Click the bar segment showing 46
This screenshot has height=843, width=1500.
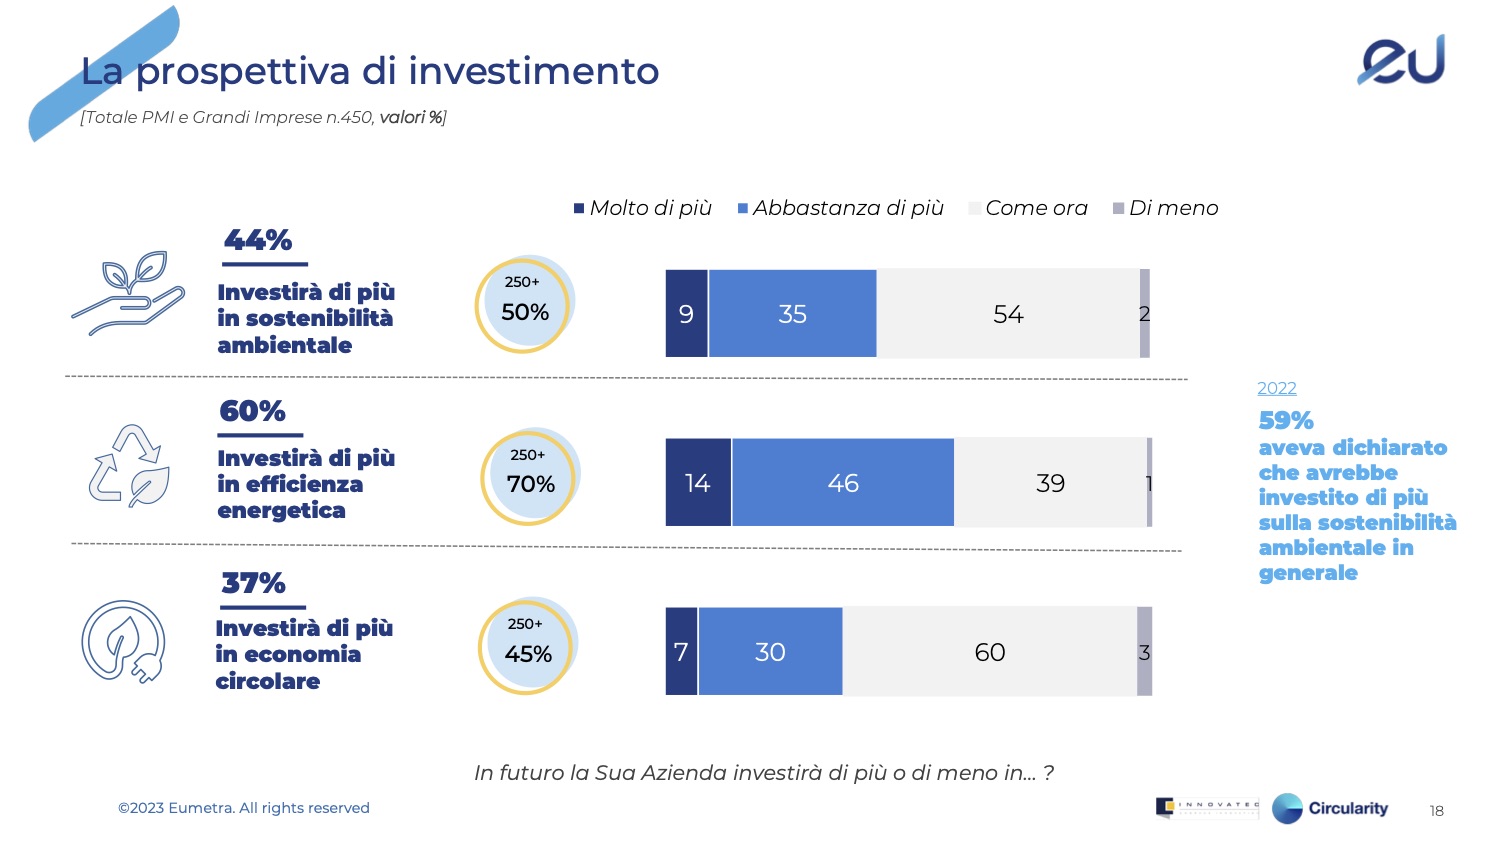coord(843,483)
